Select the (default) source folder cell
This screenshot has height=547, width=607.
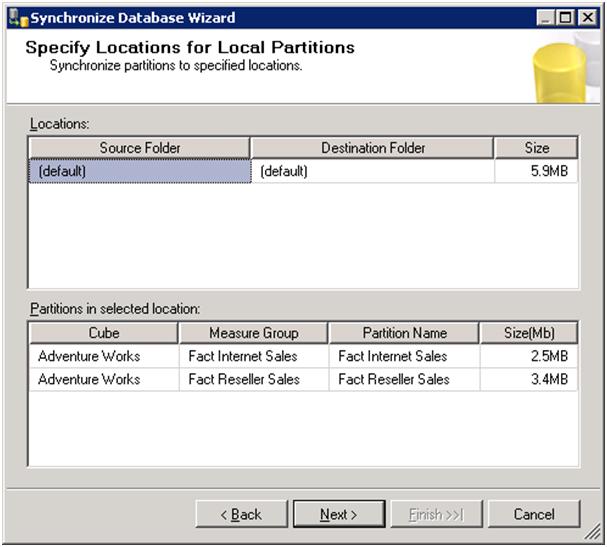pyautogui.click(x=140, y=171)
